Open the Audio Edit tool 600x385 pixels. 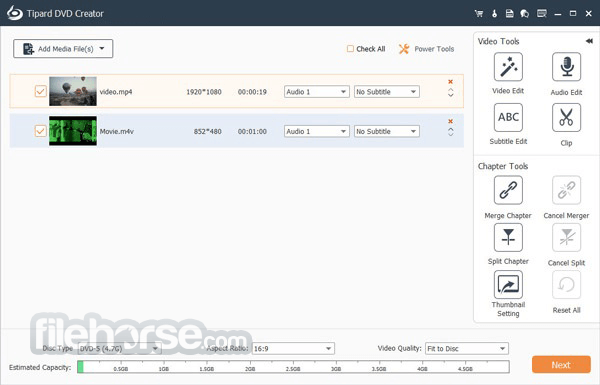[566, 67]
